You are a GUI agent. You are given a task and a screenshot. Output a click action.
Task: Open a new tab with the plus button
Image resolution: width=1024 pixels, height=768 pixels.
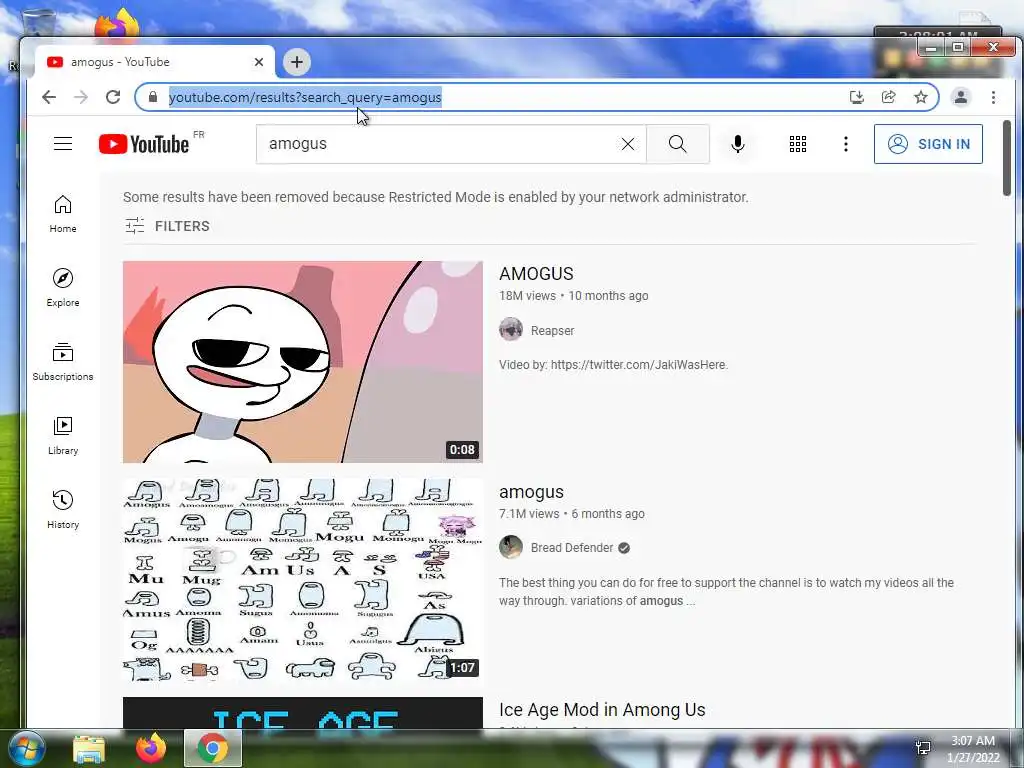(x=296, y=62)
